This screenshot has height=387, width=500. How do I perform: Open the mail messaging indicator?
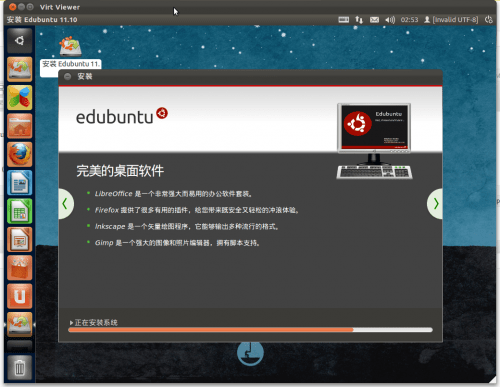pyautogui.click(x=374, y=20)
